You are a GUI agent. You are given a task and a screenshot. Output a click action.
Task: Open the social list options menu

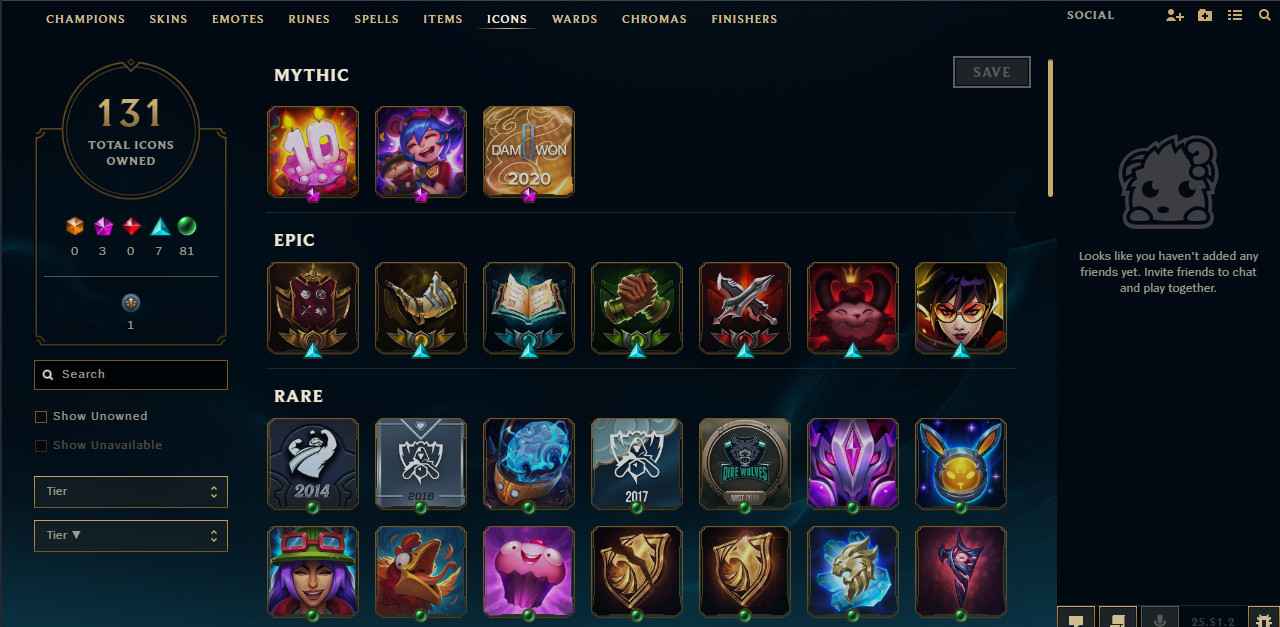(x=1235, y=16)
